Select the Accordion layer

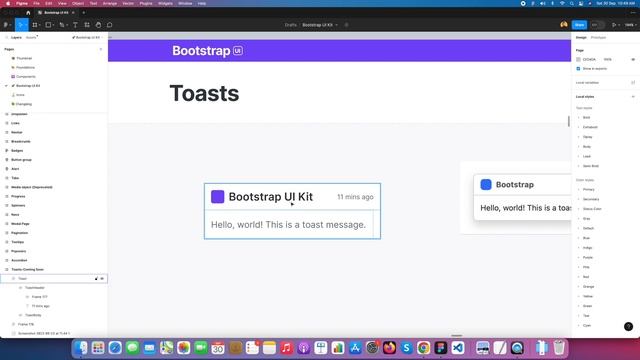click(19, 260)
